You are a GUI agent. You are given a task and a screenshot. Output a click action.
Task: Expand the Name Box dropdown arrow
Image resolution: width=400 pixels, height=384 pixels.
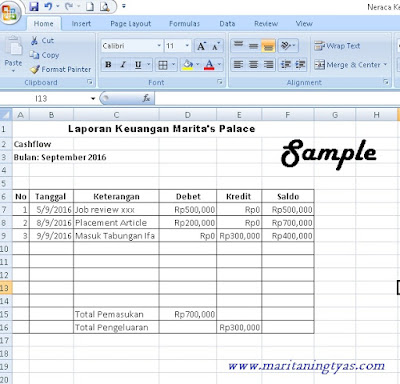click(93, 98)
